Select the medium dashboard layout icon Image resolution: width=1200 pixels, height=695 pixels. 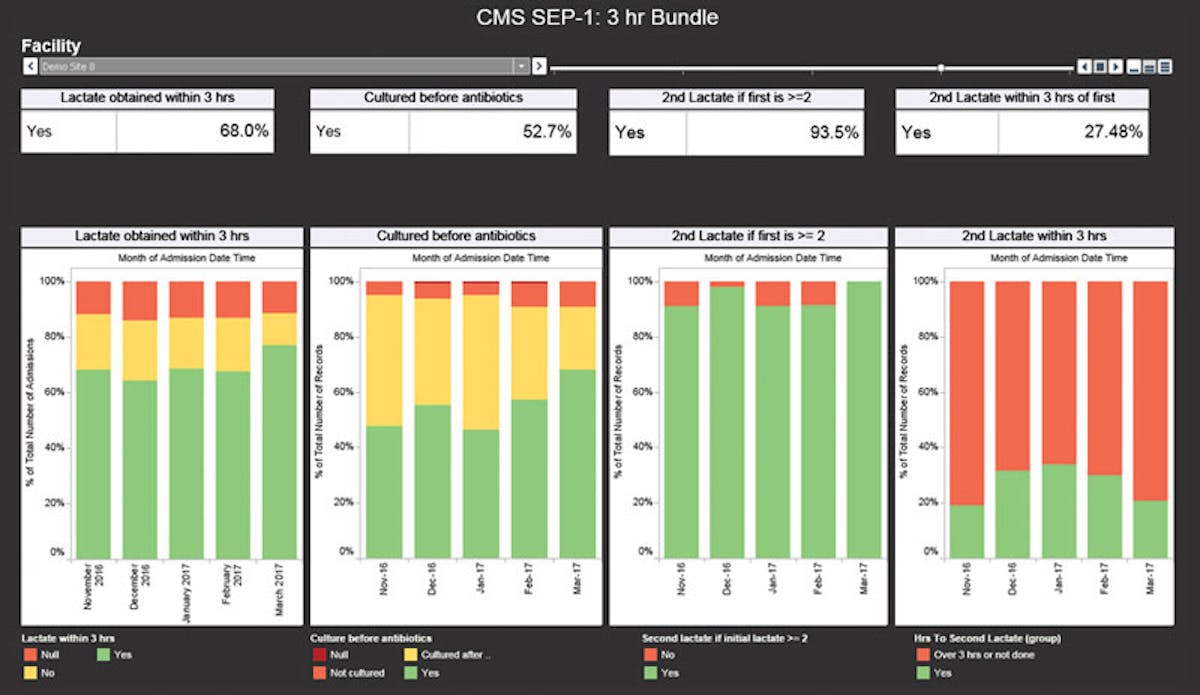click(x=1148, y=66)
